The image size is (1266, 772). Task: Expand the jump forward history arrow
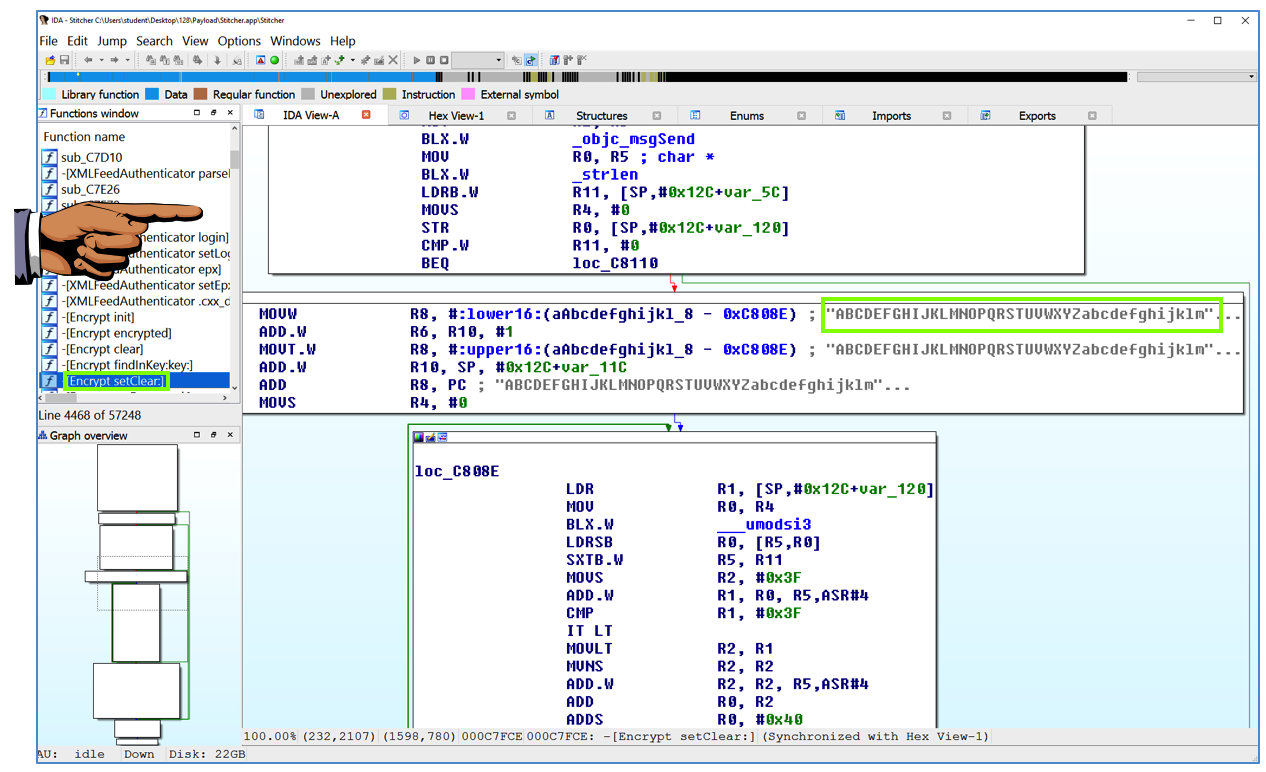(x=127, y=60)
